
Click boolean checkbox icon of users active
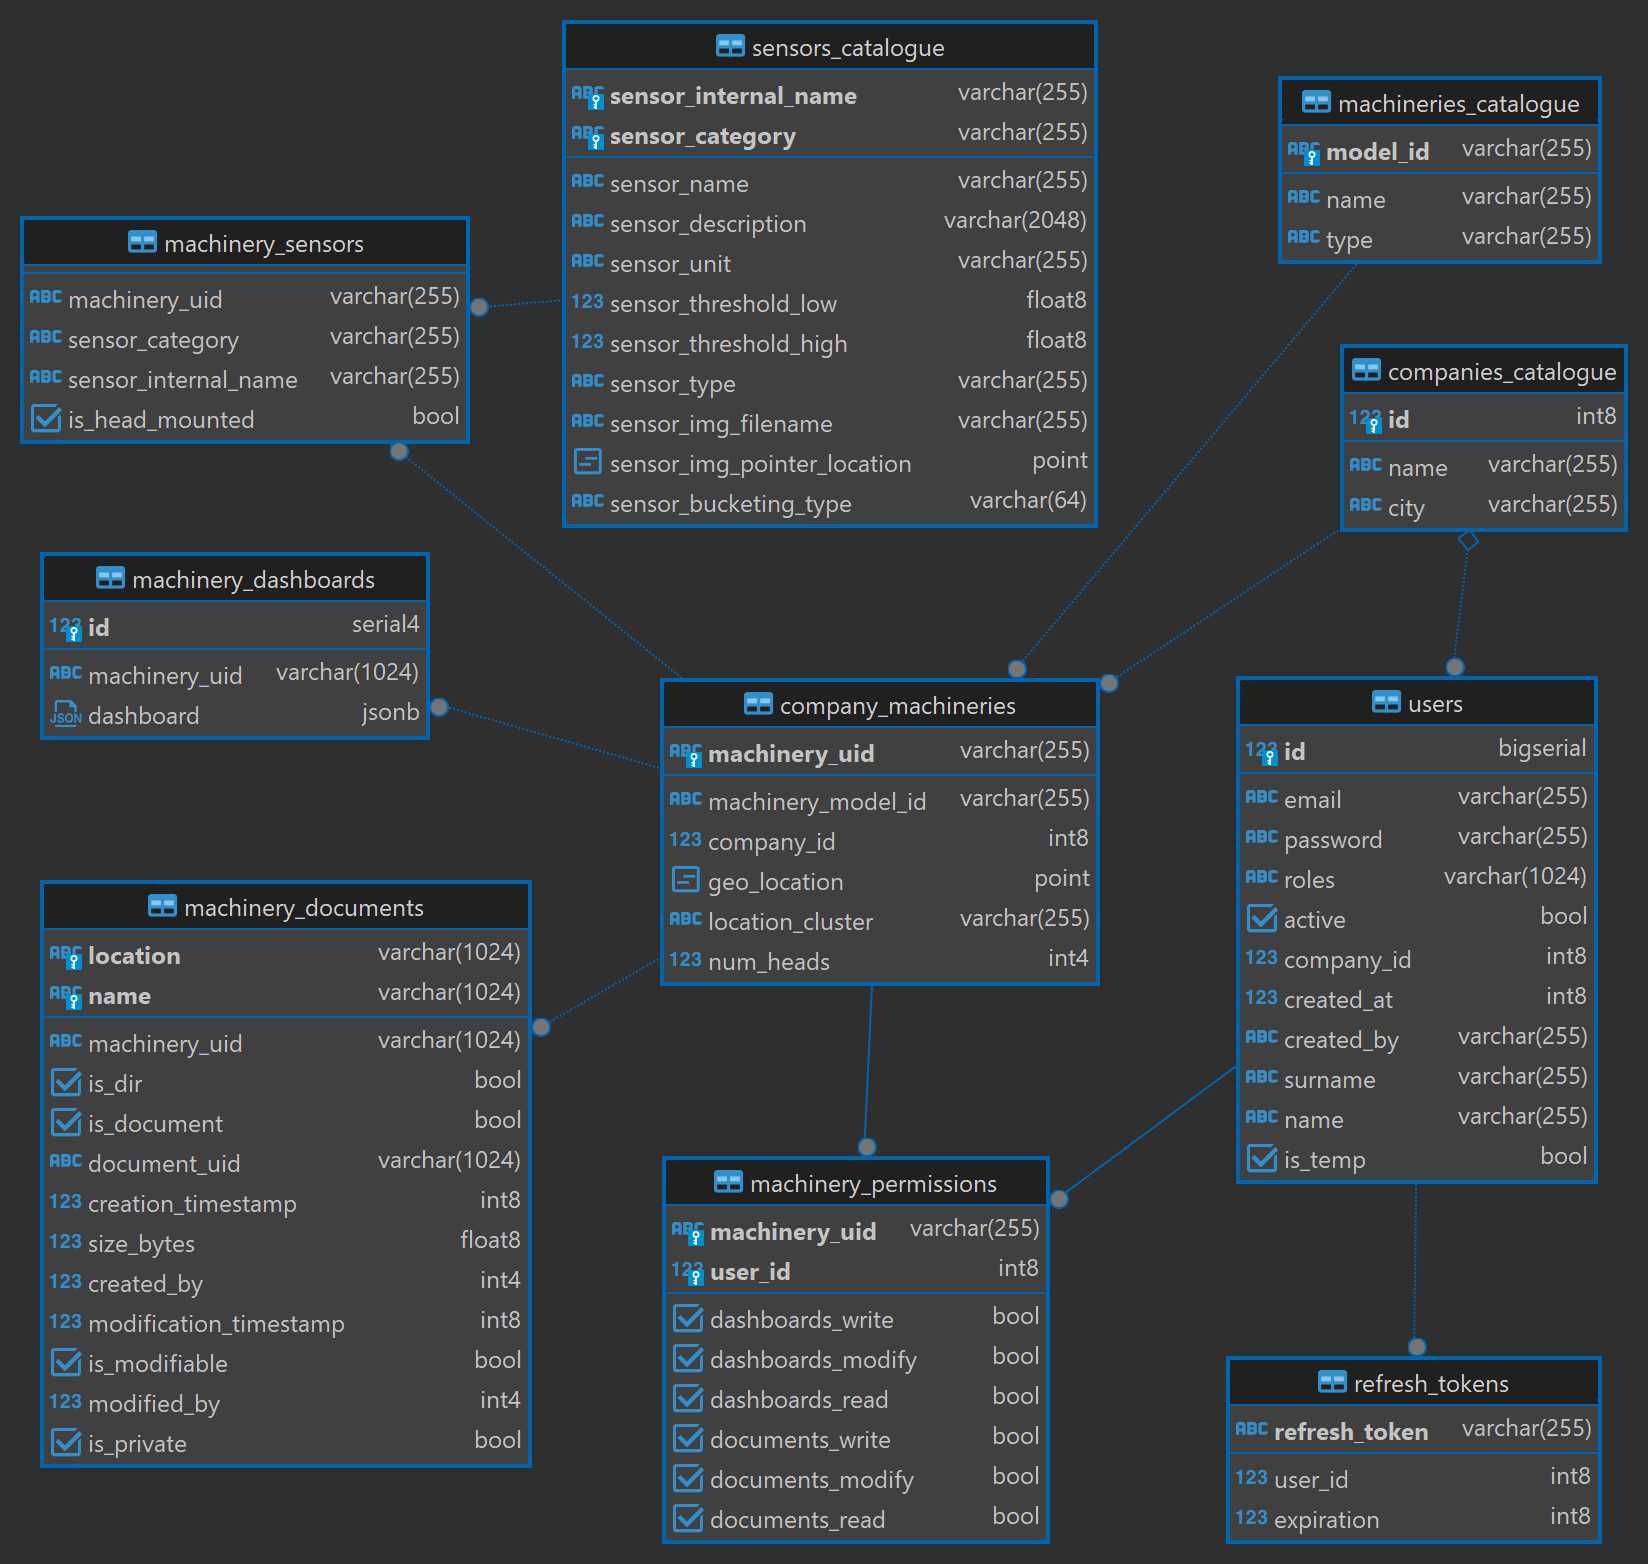tap(1262, 918)
